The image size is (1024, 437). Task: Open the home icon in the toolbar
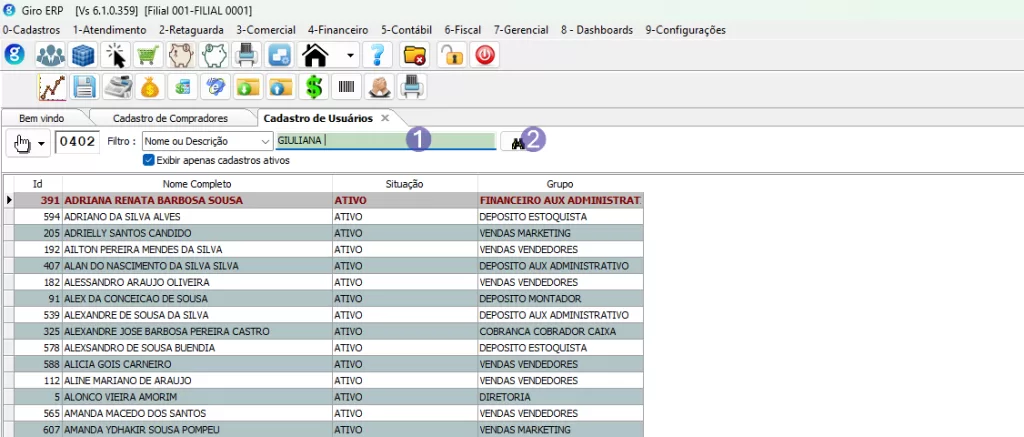[316, 55]
